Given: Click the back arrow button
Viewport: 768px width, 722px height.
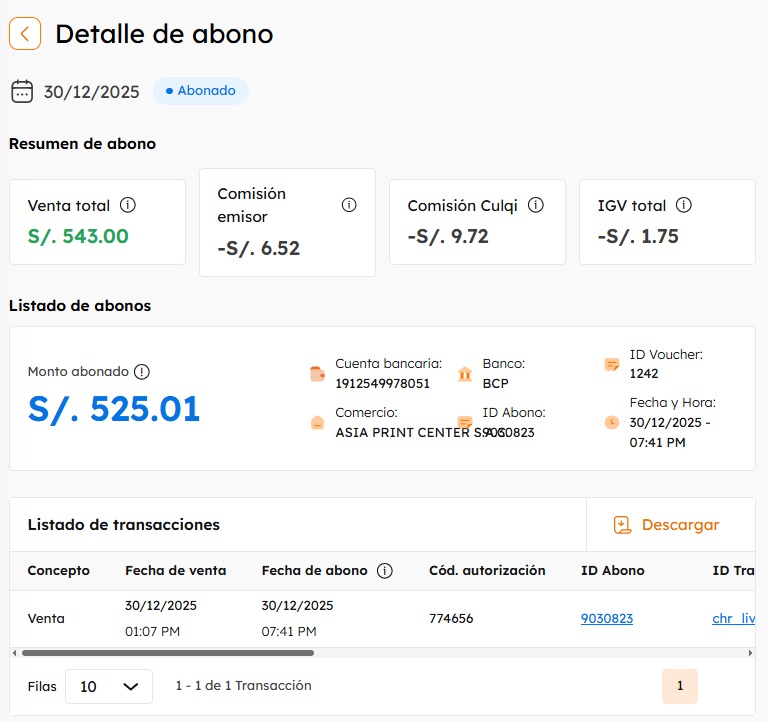Looking at the screenshot, I should tap(25, 33).
